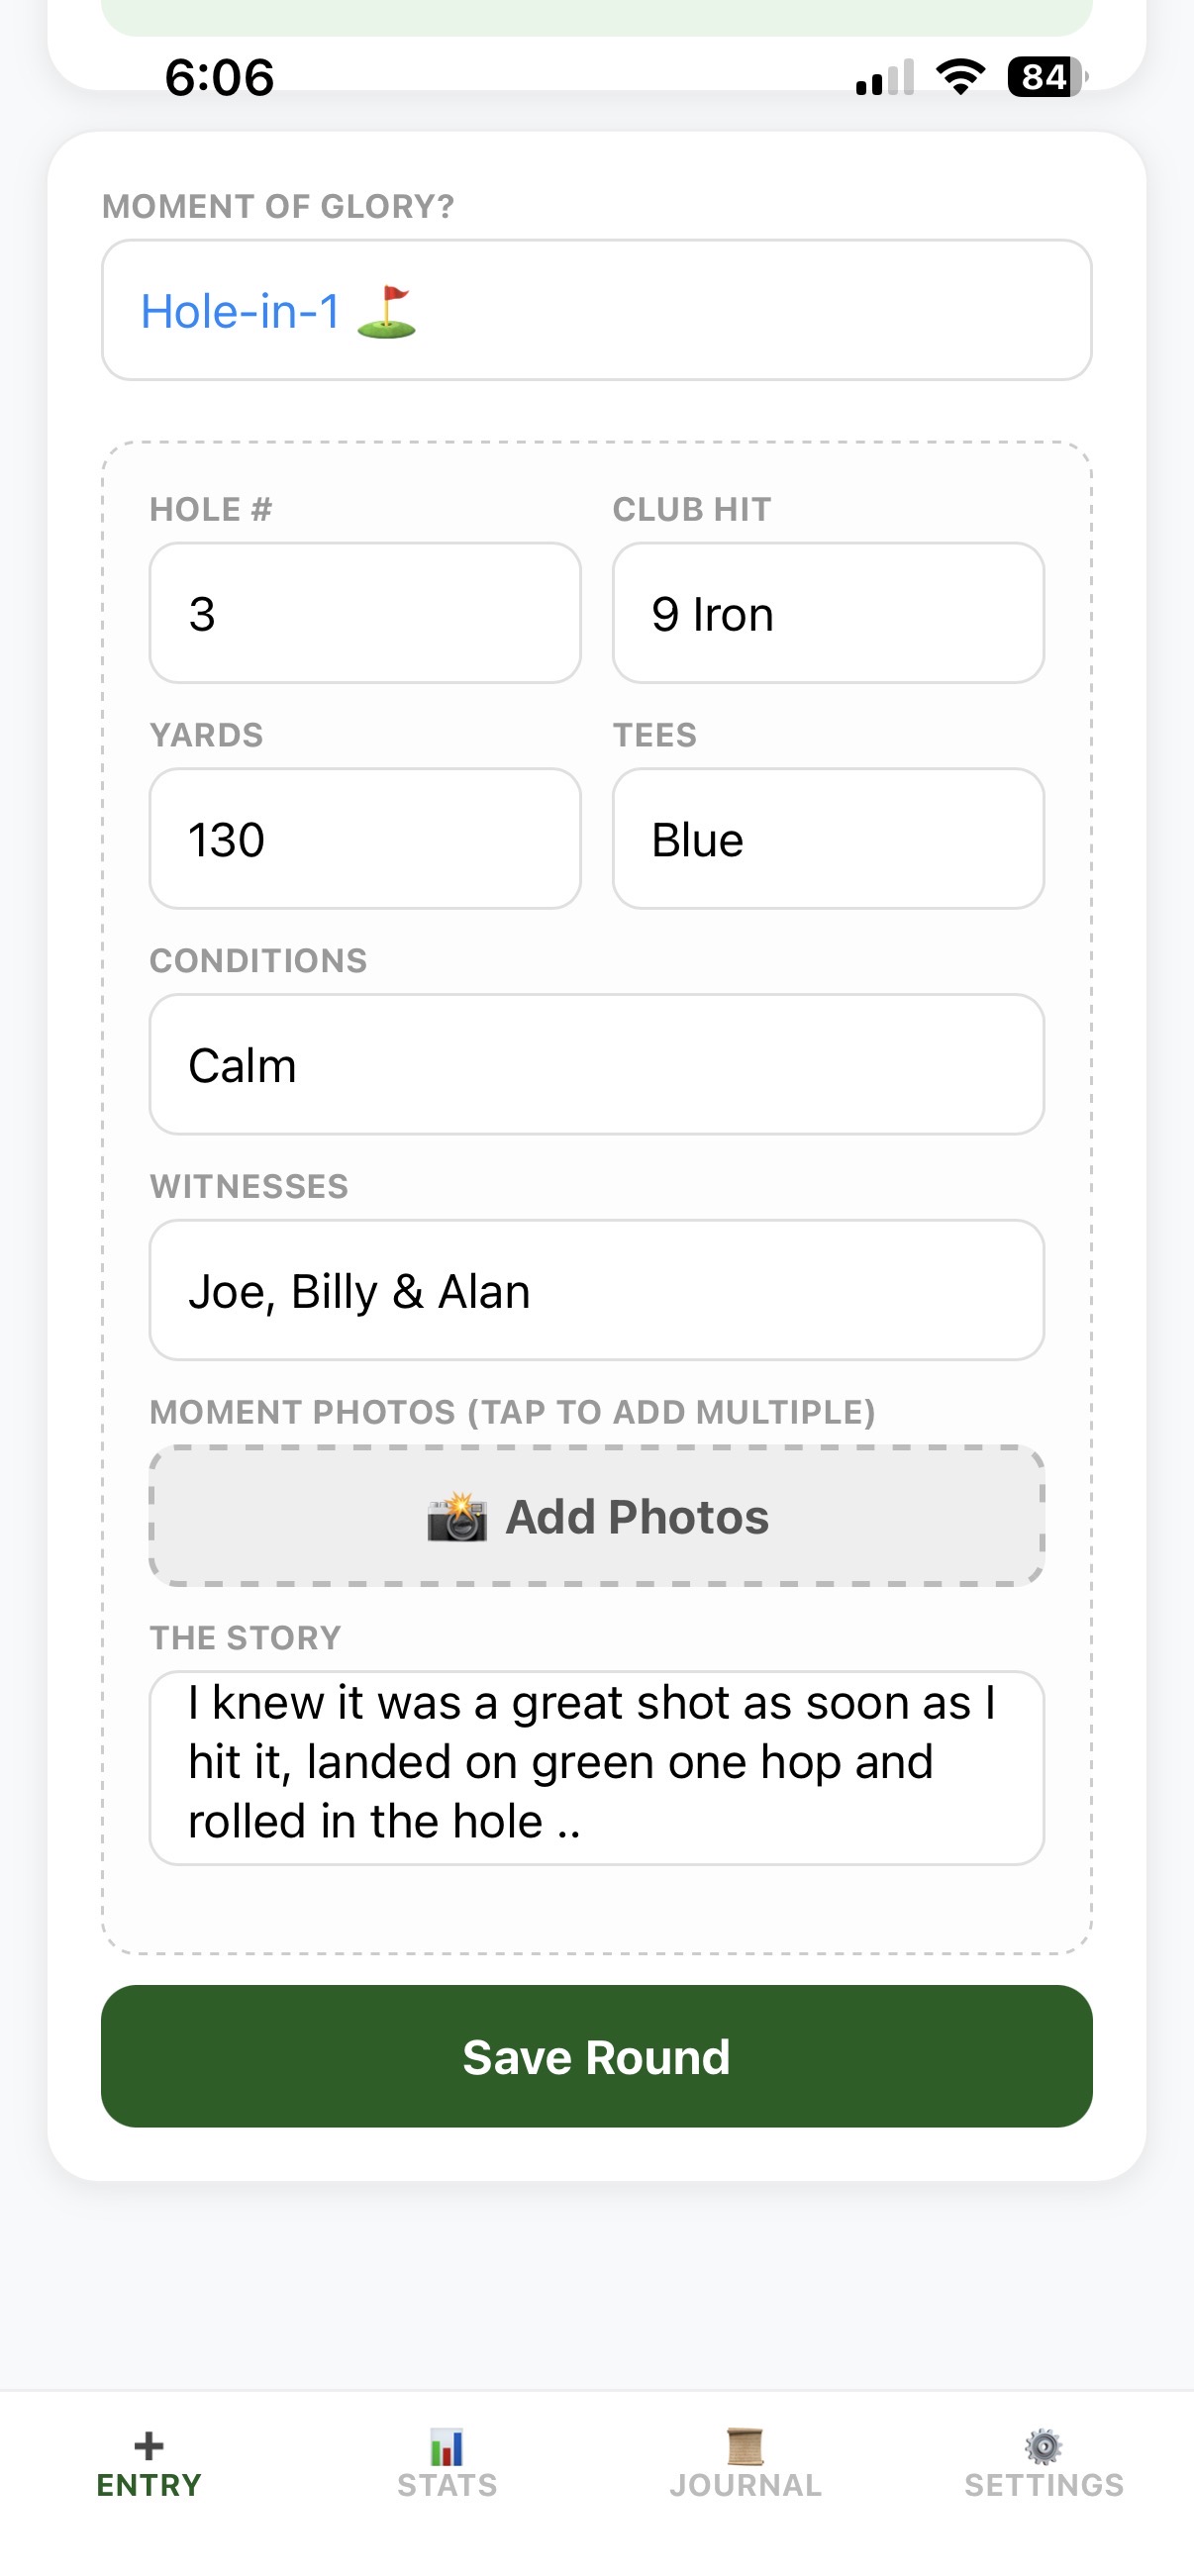Screen dimensions: 1194x2576
Task: Tap the Add Photos button
Action: coord(596,1516)
